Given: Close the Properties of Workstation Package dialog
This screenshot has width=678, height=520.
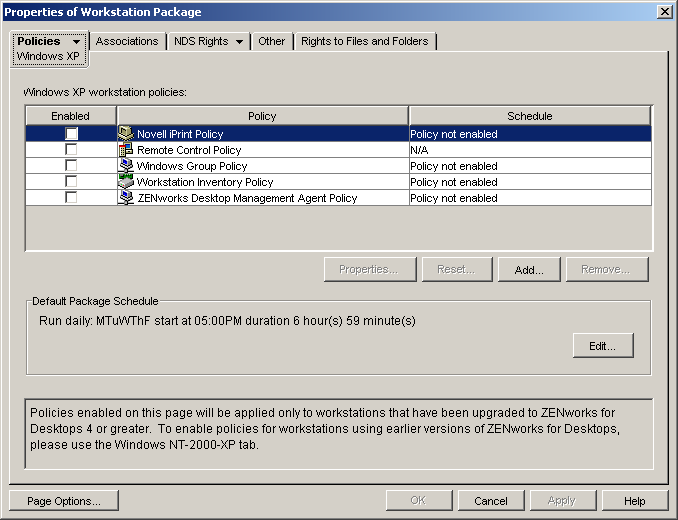Looking at the screenshot, I should (664, 12).
